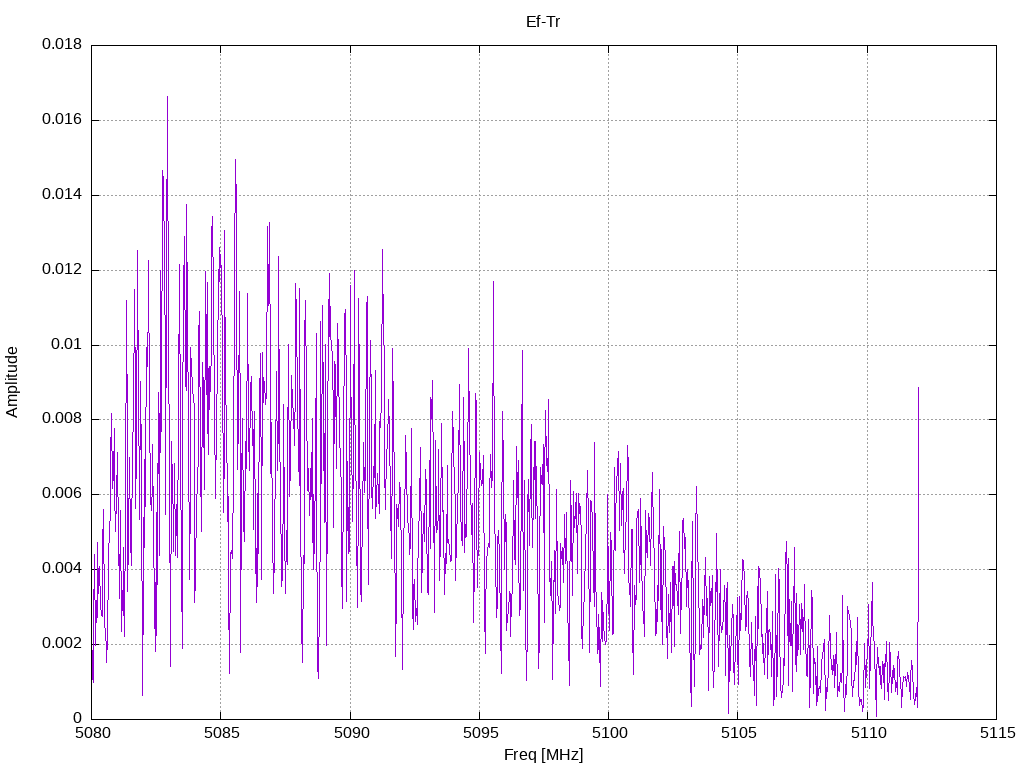Click the y-axis value 0.01
The height and width of the screenshot is (768, 1024).
[67, 344]
